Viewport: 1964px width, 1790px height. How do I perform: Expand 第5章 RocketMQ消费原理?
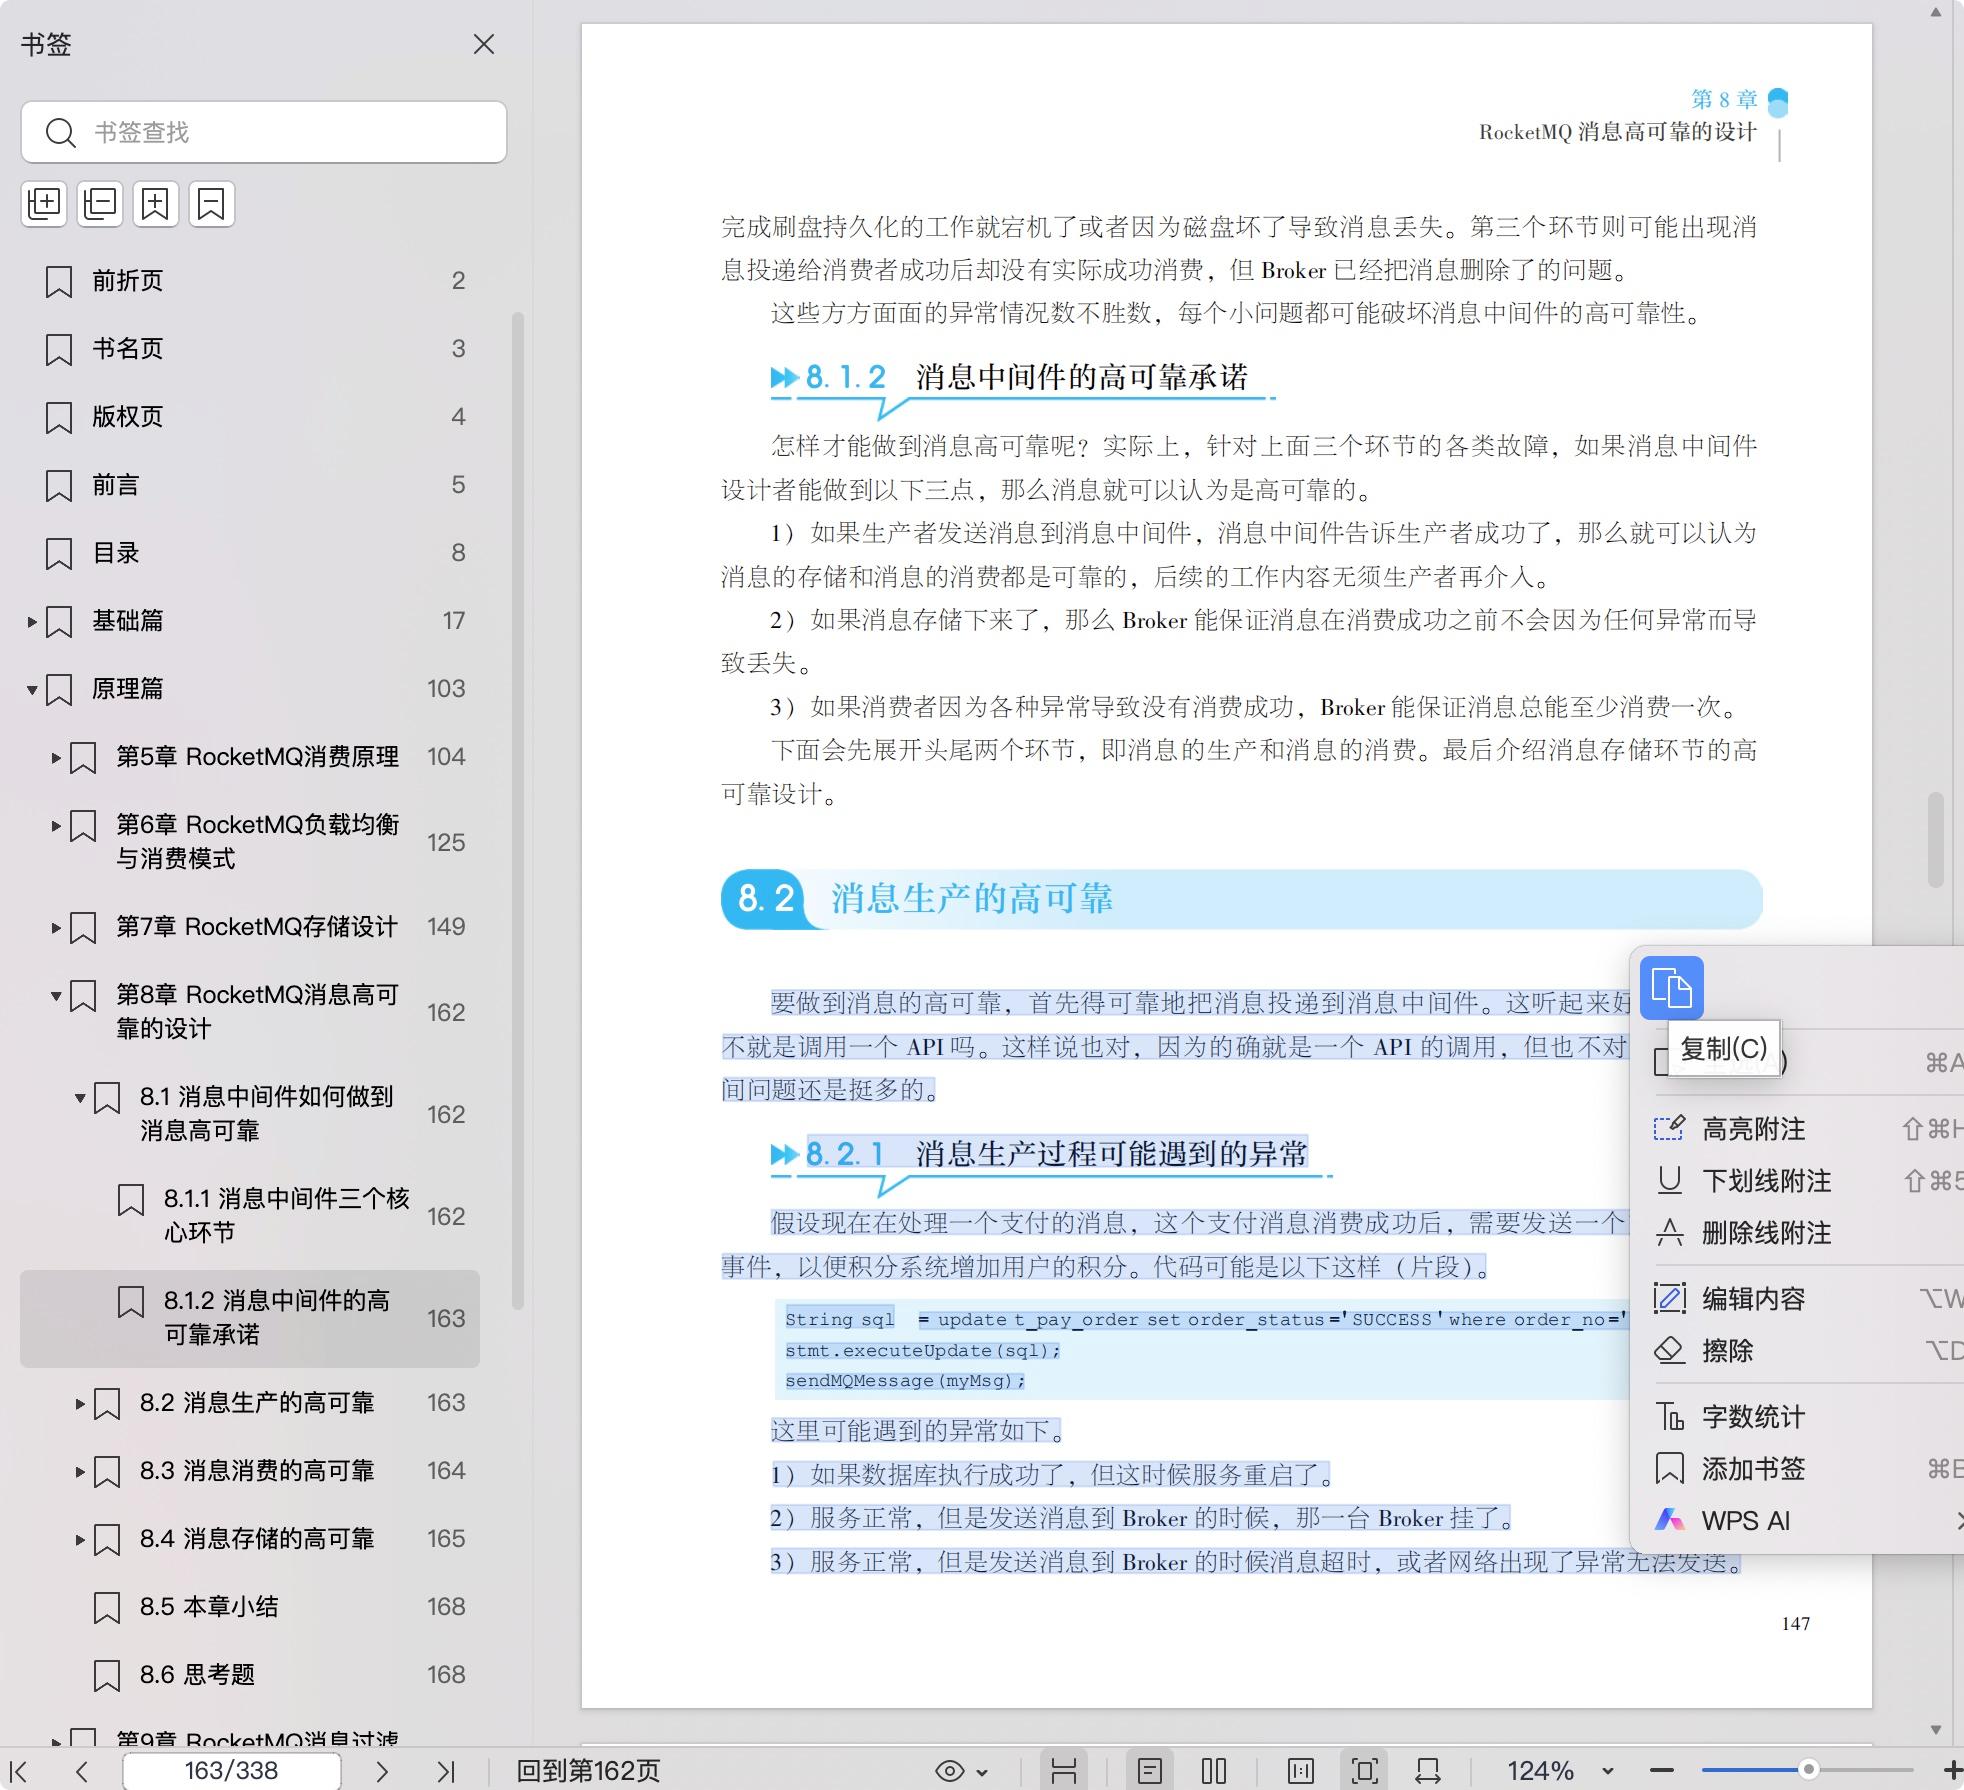[x=56, y=758]
